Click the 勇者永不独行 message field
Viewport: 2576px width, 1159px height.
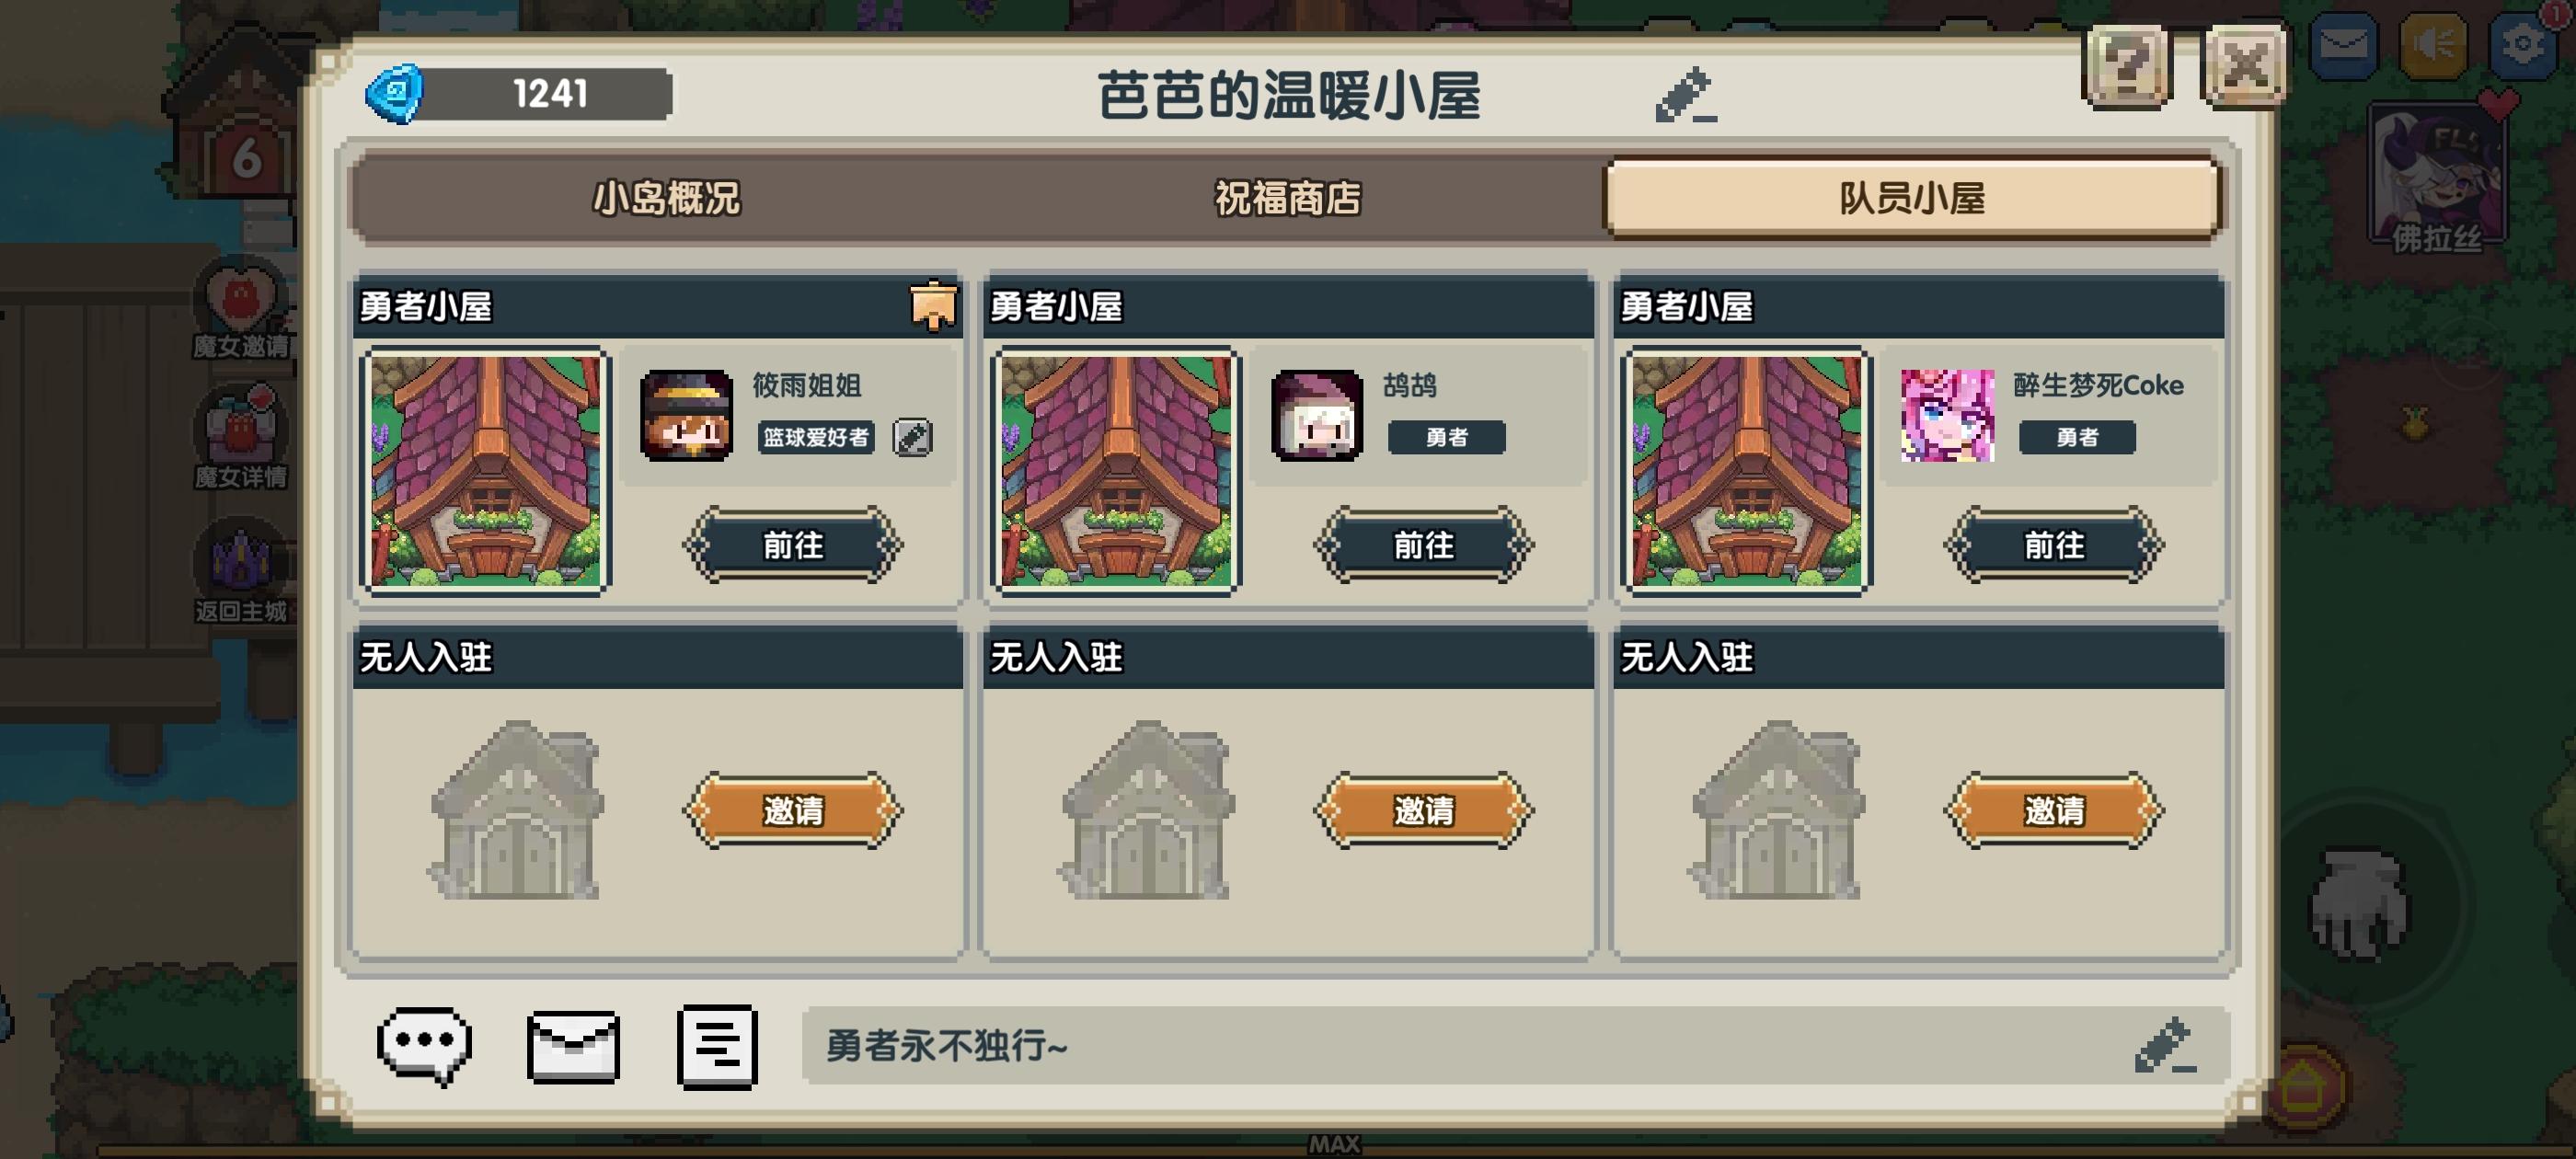point(1515,1046)
